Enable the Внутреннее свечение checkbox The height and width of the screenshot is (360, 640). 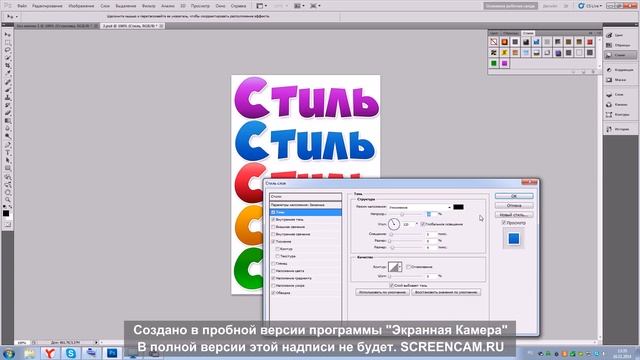[273, 234]
